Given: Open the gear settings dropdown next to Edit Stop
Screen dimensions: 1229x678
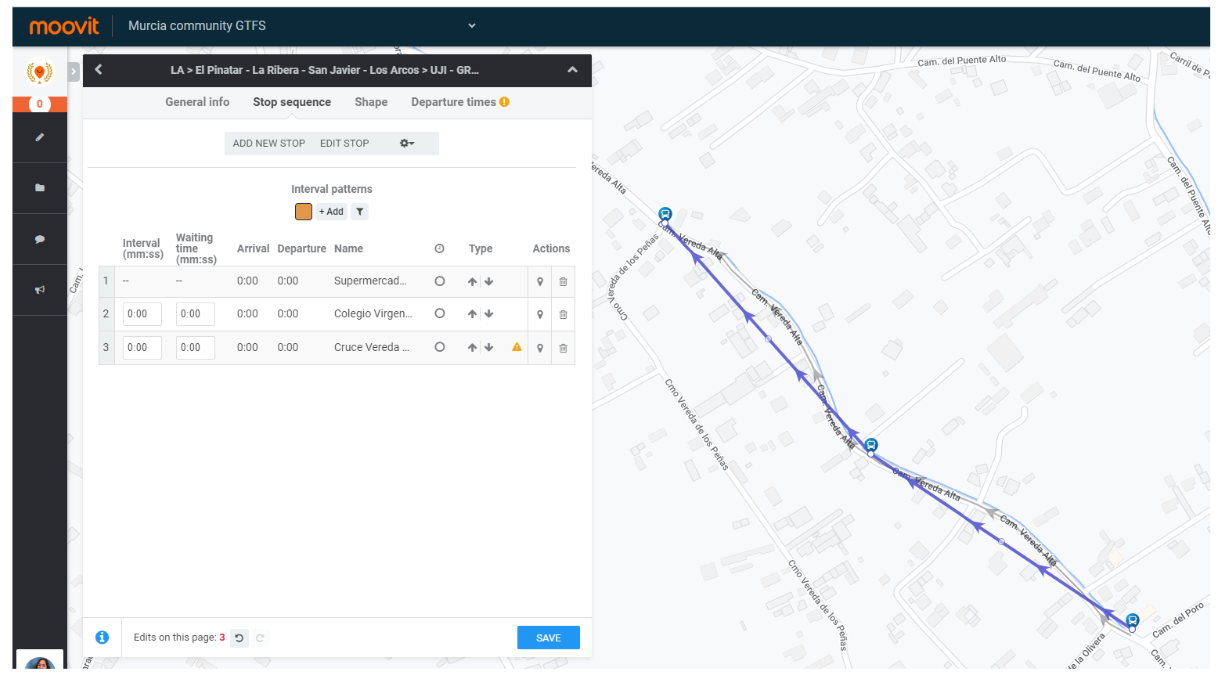Looking at the screenshot, I should 407,143.
